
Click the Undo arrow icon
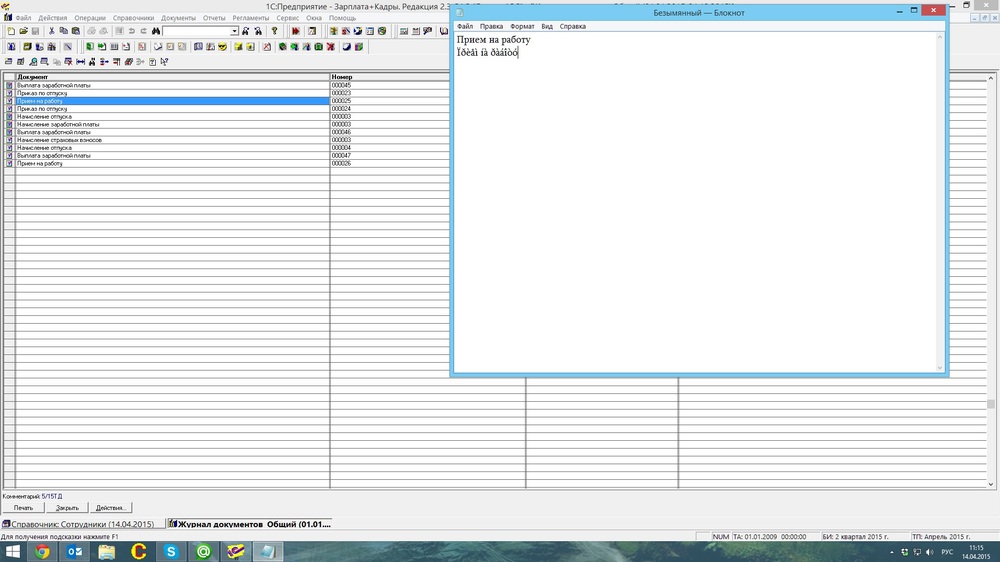pyautogui.click(x=131, y=31)
